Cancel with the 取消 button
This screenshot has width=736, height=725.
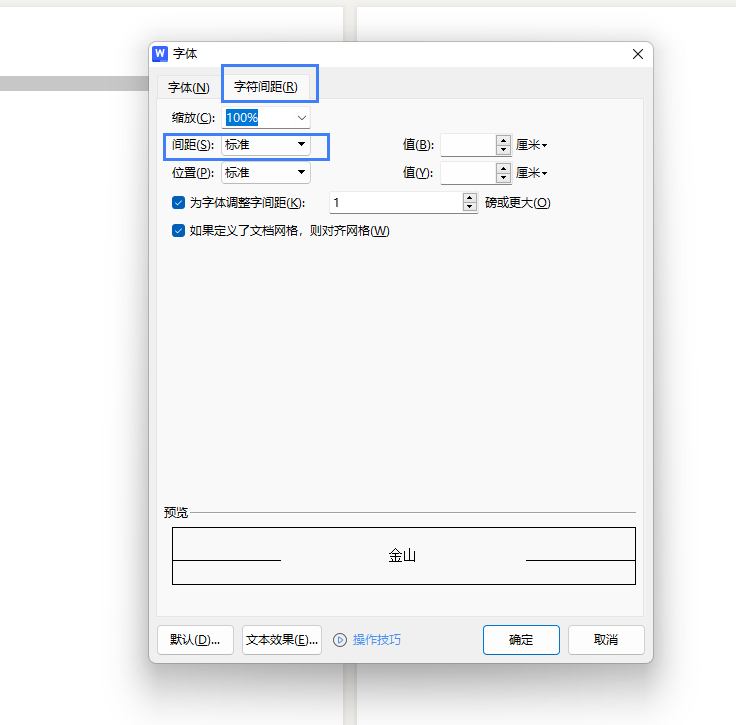[606, 640]
